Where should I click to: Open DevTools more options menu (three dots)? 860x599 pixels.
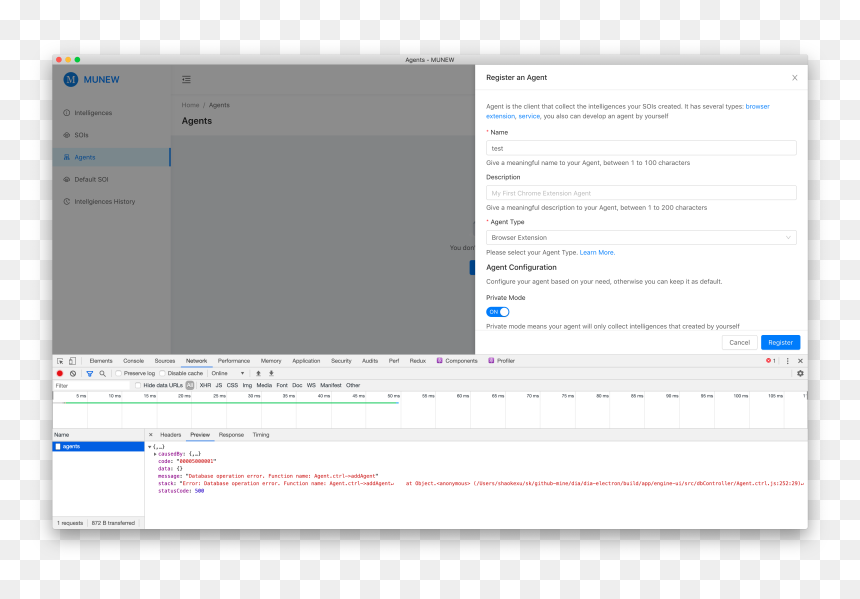pyautogui.click(x=788, y=361)
